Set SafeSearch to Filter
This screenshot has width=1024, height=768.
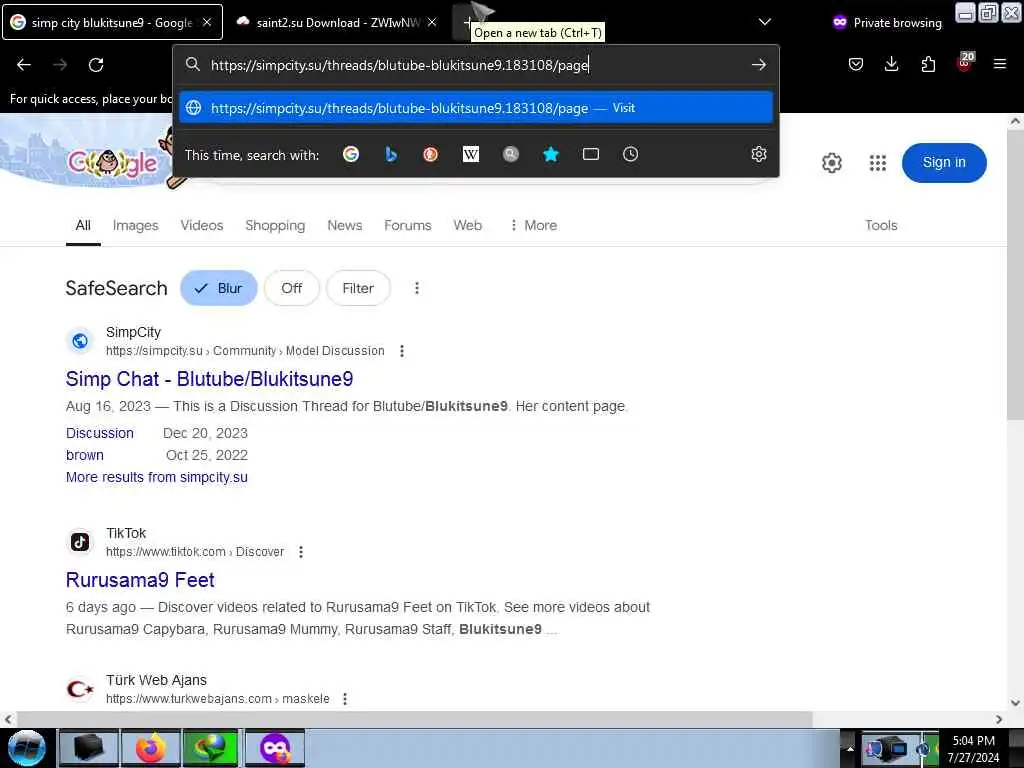click(x=358, y=288)
